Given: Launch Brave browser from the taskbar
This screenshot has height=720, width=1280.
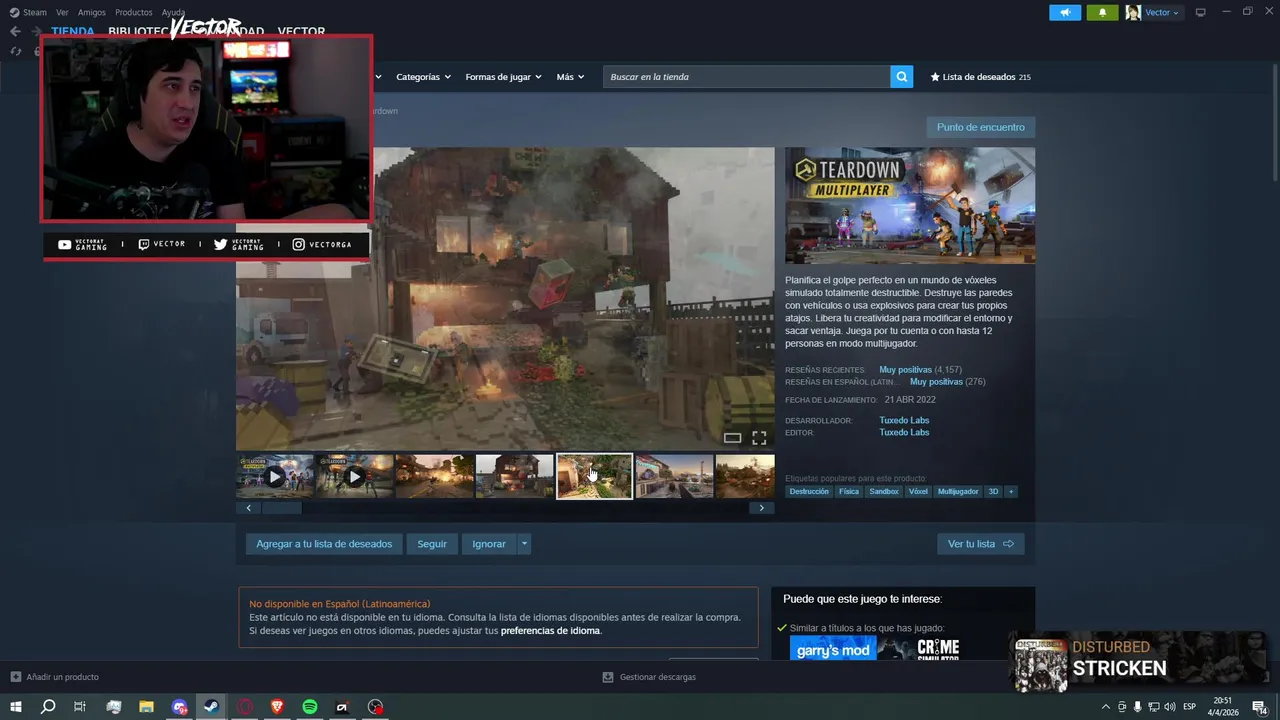Looking at the screenshot, I should tap(277, 707).
